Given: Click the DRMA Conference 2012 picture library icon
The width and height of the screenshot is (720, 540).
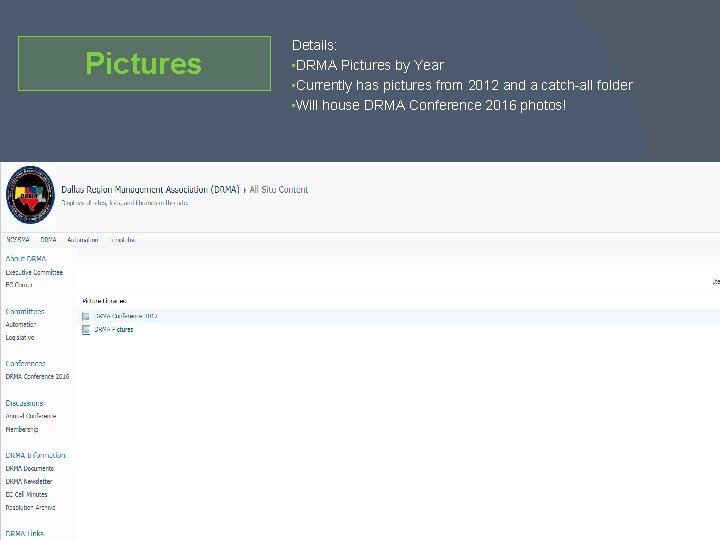Looking at the screenshot, I should (x=86, y=316).
